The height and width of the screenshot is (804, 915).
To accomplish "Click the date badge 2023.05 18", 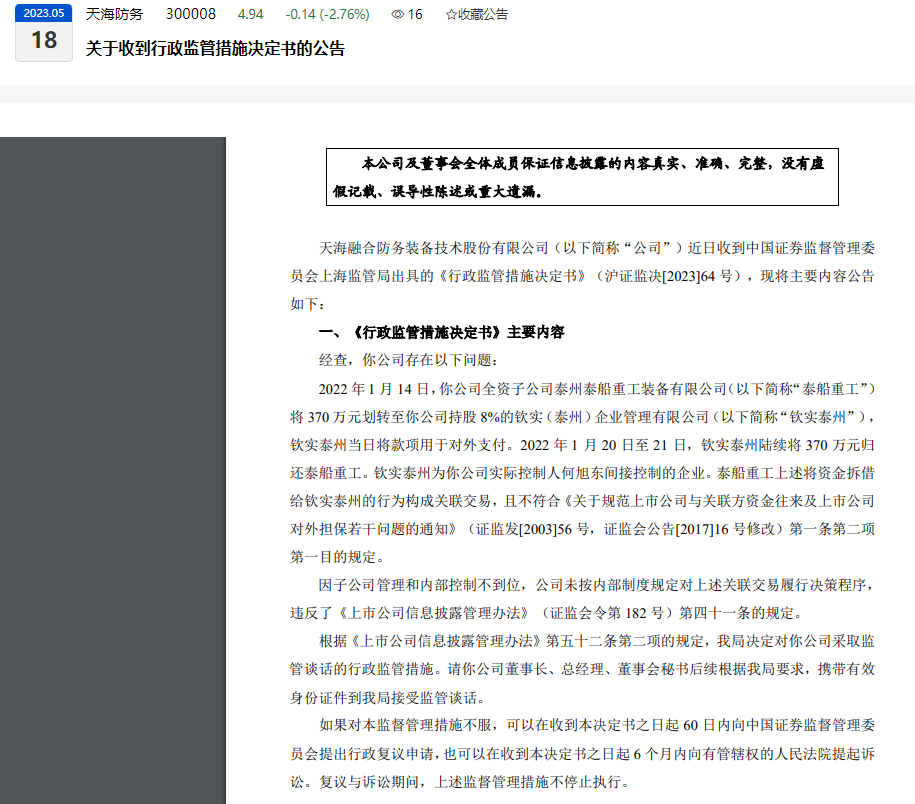I will click(44, 33).
